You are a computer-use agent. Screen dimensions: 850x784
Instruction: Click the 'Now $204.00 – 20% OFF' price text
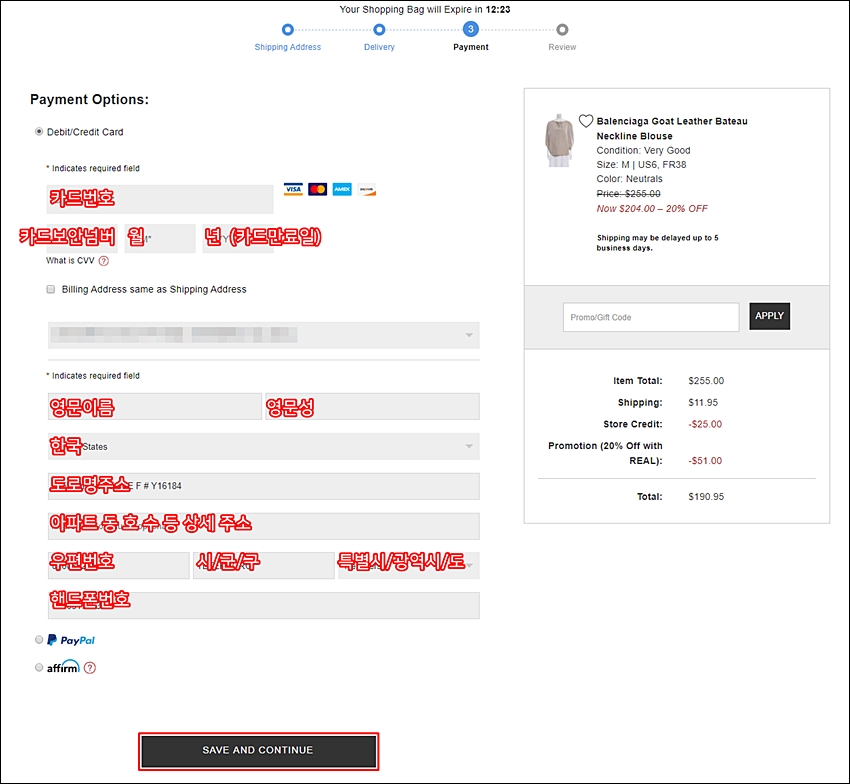tap(652, 209)
